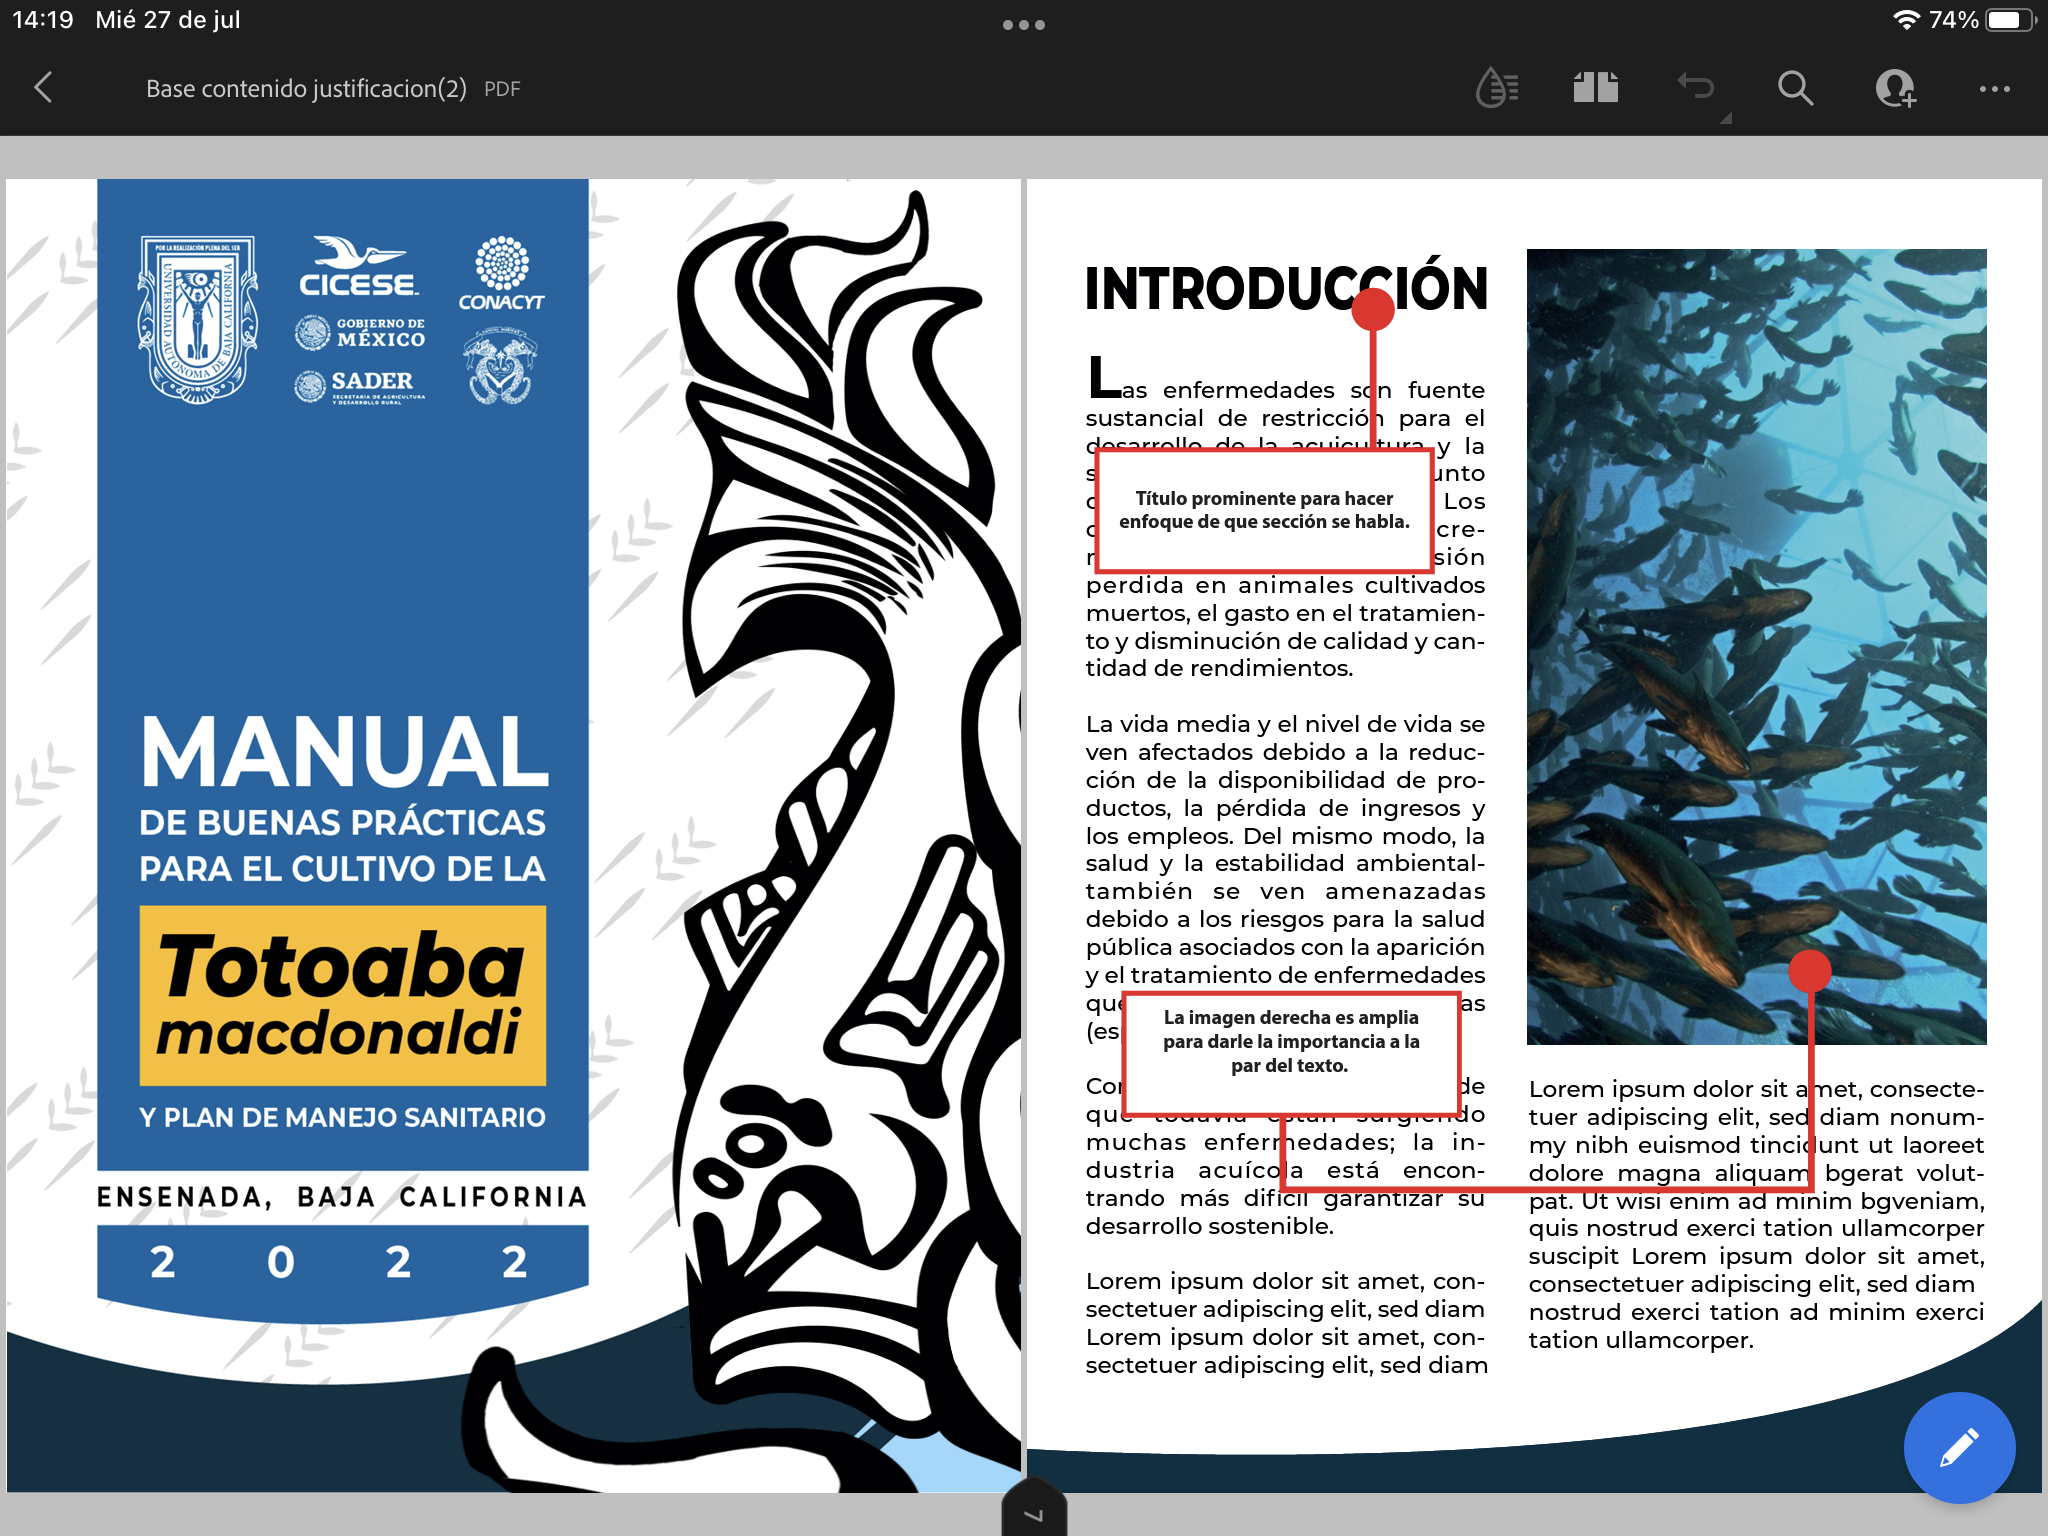The width and height of the screenshot is (2048, 1536).
Task: Share document via add-person icon
Action: coord(1895,88)
